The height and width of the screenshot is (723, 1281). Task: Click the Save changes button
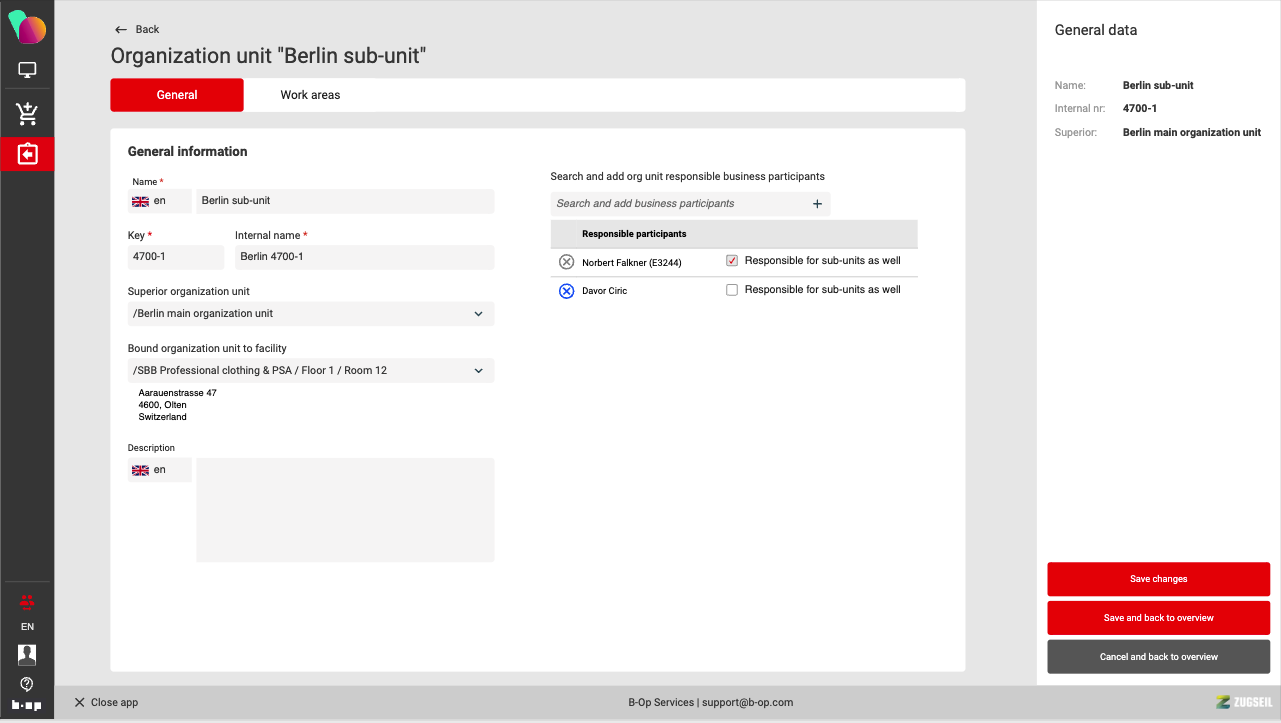1158,579
